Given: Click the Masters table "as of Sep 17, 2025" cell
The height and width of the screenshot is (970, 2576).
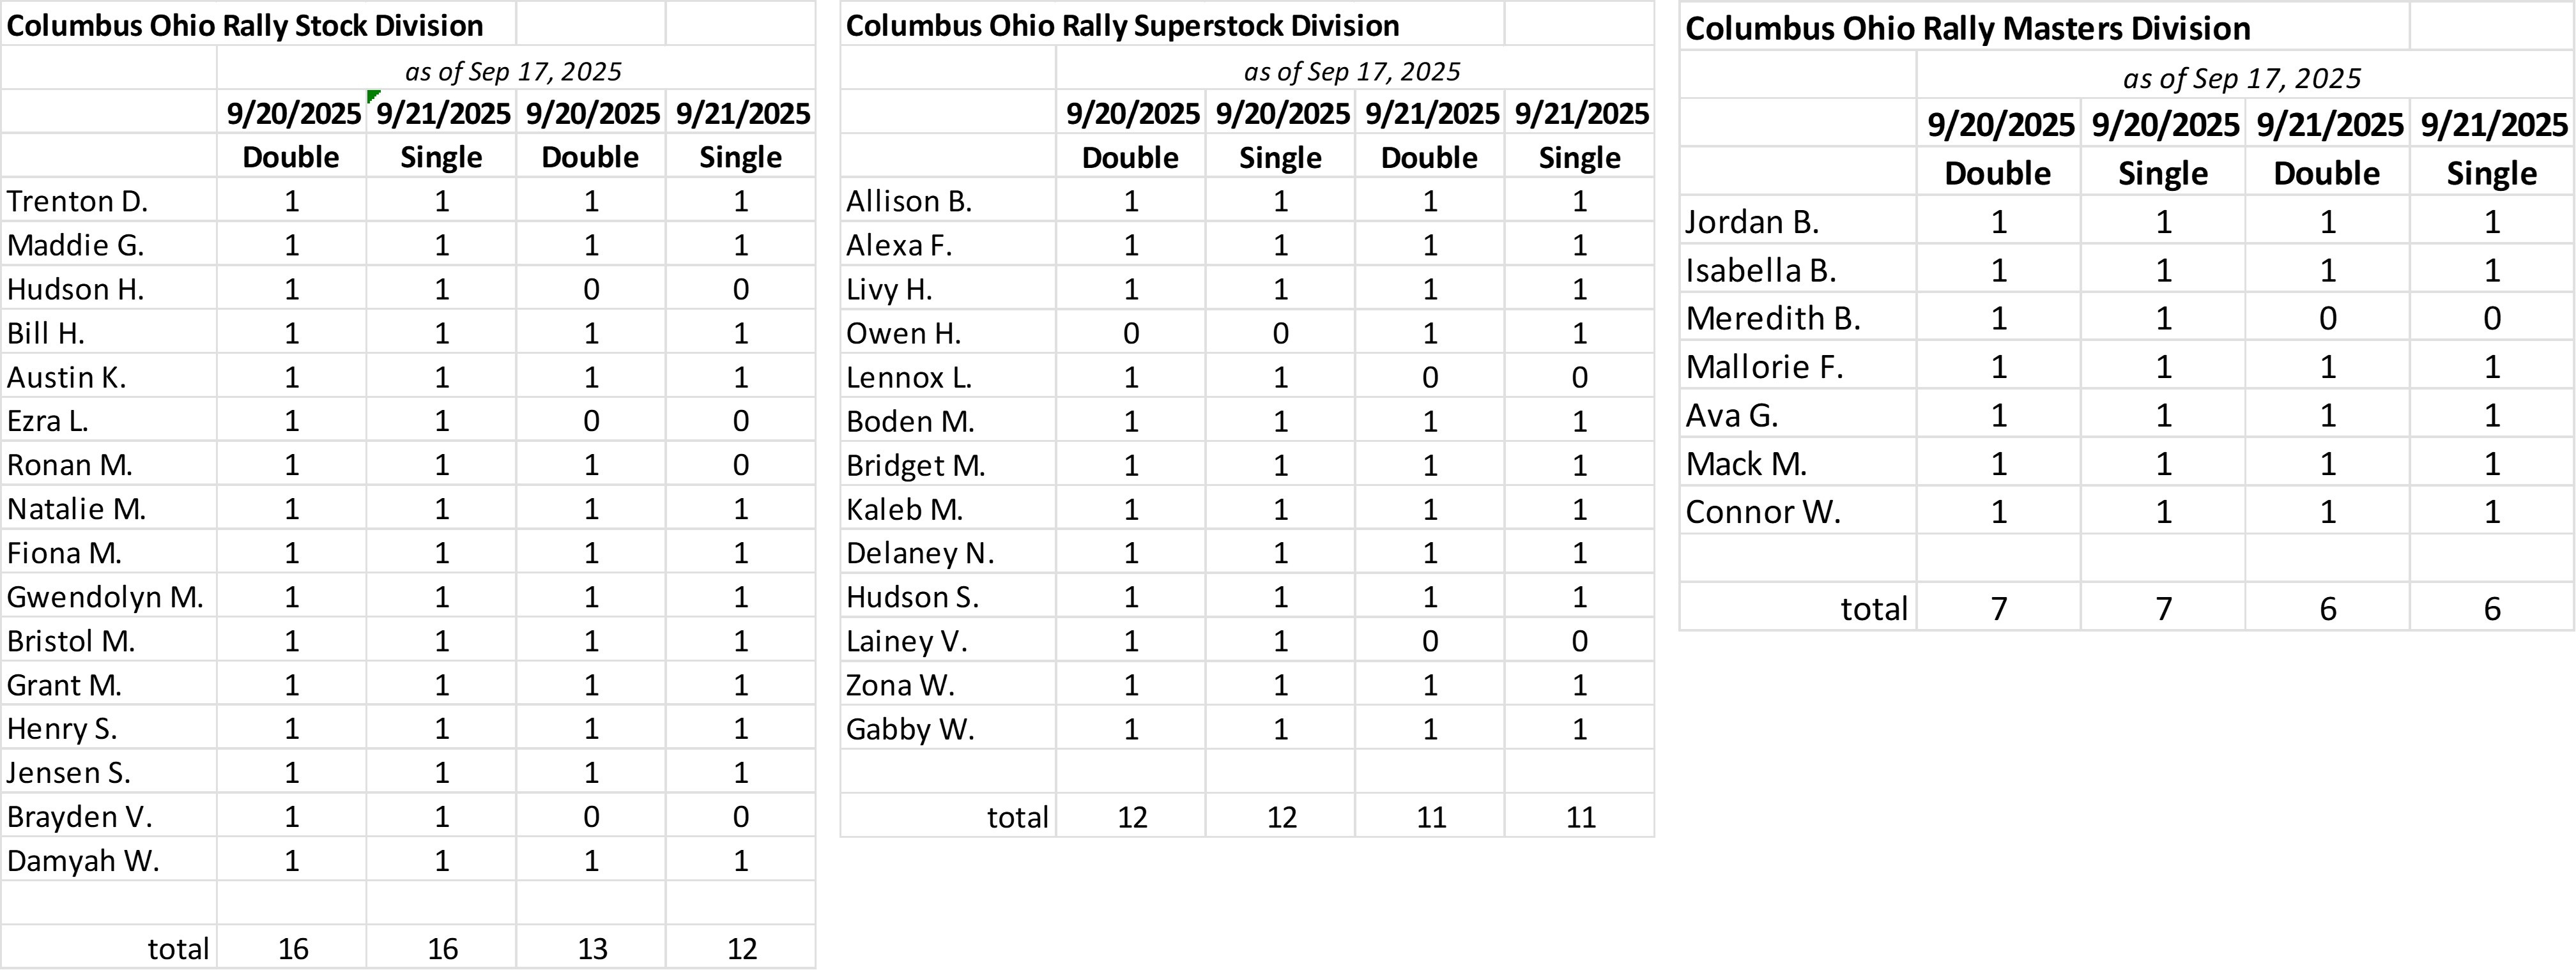Looking at the screenshot, I should point(2241,78).
